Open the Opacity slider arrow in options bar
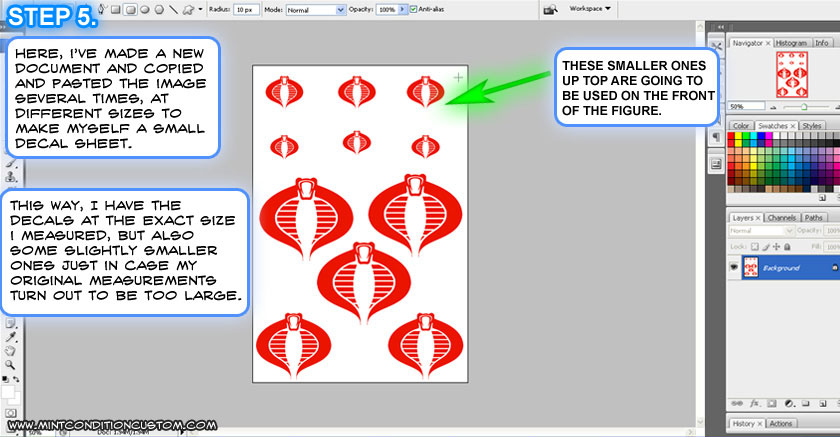This screenshot has width=840, height=437. click(x=403, y=10)
